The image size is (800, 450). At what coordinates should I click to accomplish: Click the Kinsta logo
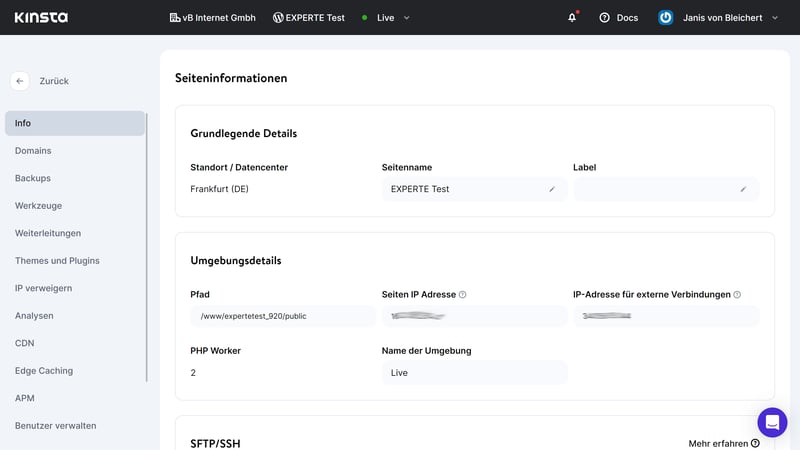pyautogui.click(x=41, y=17)
